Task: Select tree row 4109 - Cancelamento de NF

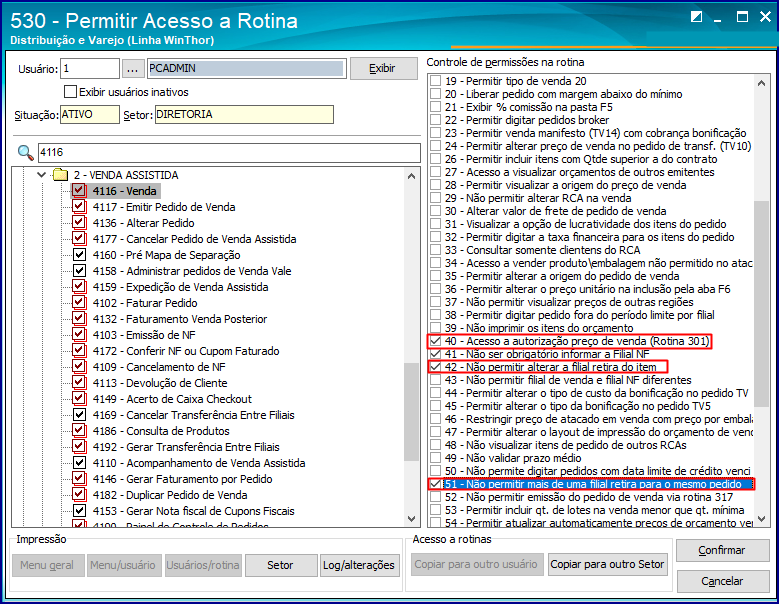Action: (159, 367)
